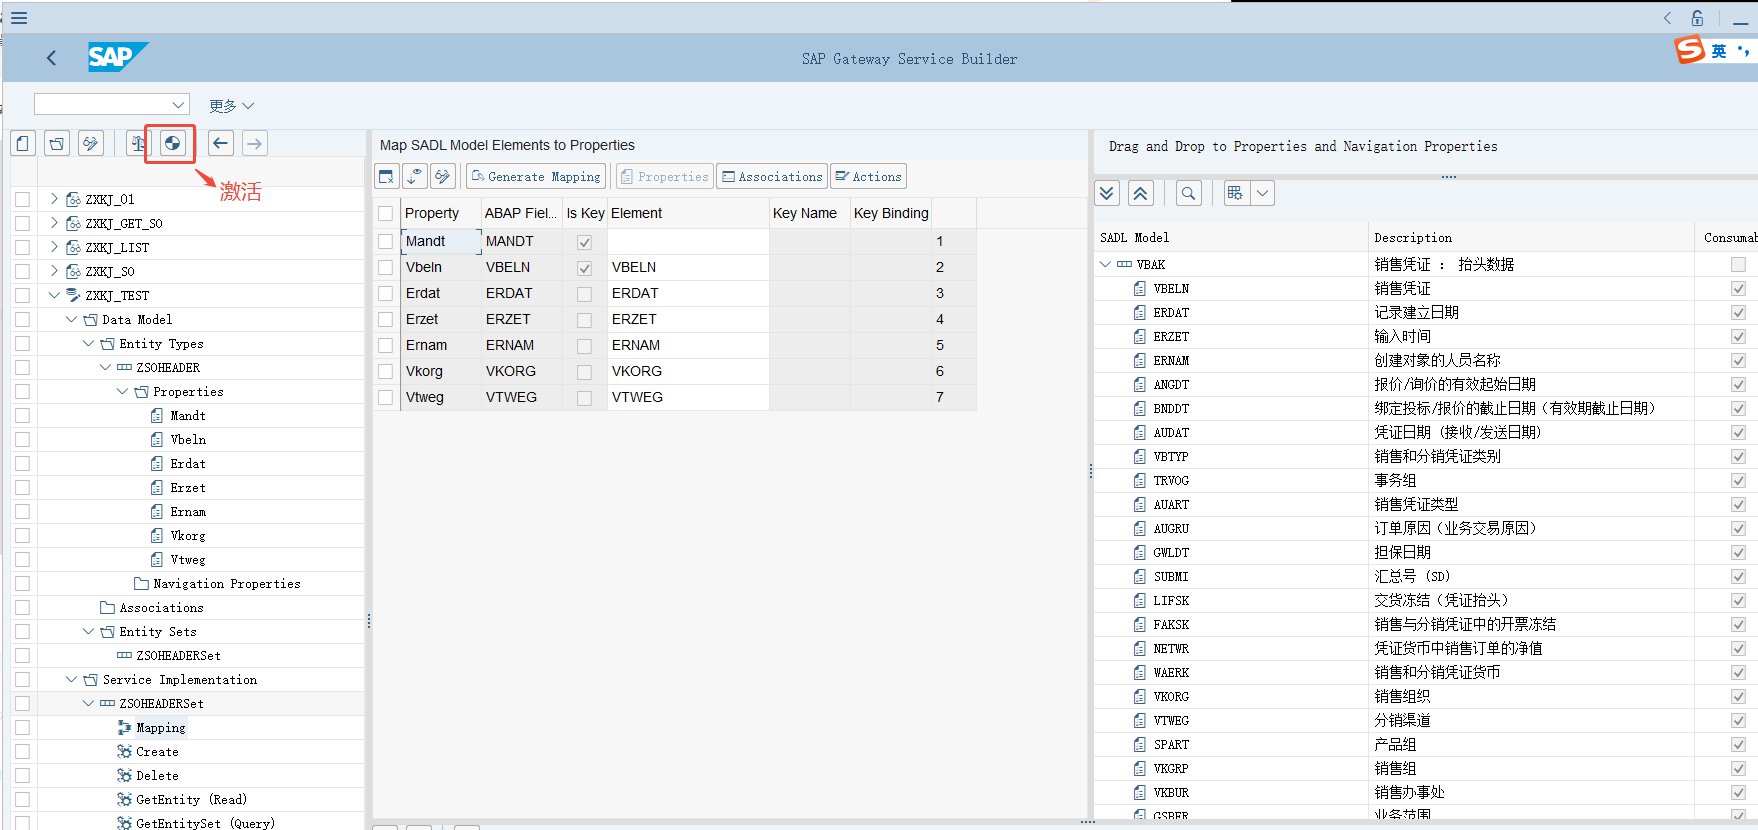
Task: Go back using the header arrow
Action: pos(52,58)
